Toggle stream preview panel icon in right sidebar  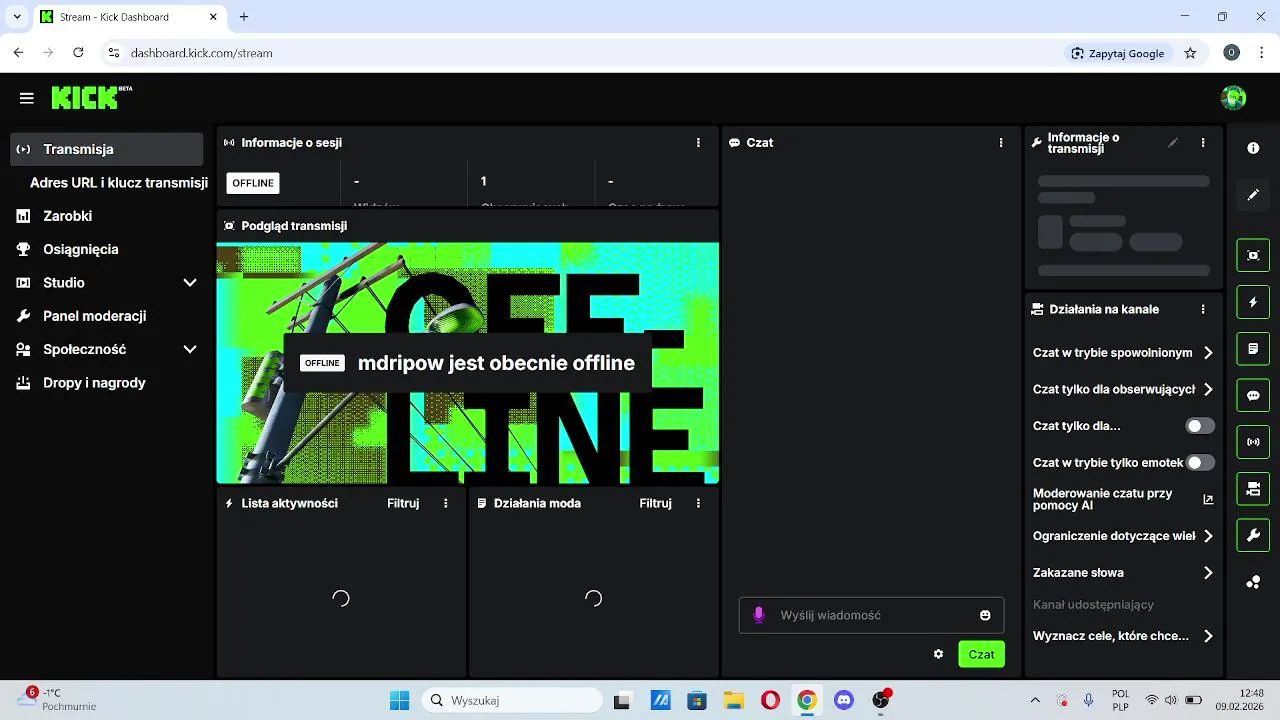[1253, 255]
